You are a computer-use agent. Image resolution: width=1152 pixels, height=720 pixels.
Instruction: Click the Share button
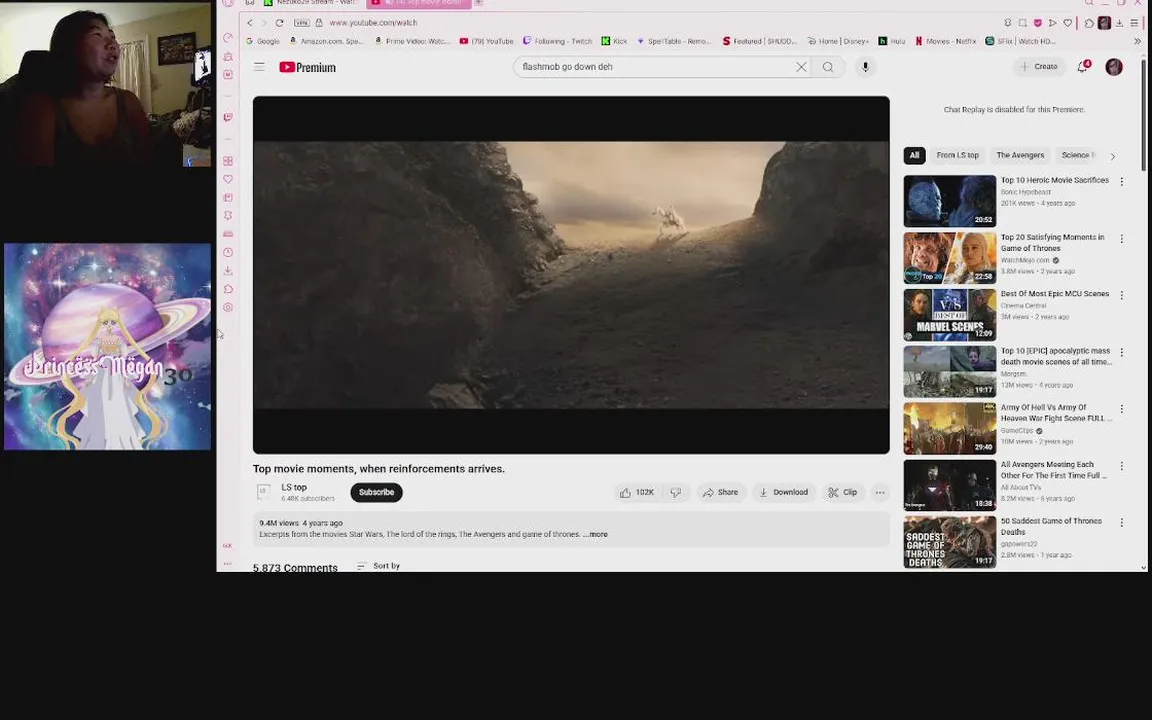(721, 492)
